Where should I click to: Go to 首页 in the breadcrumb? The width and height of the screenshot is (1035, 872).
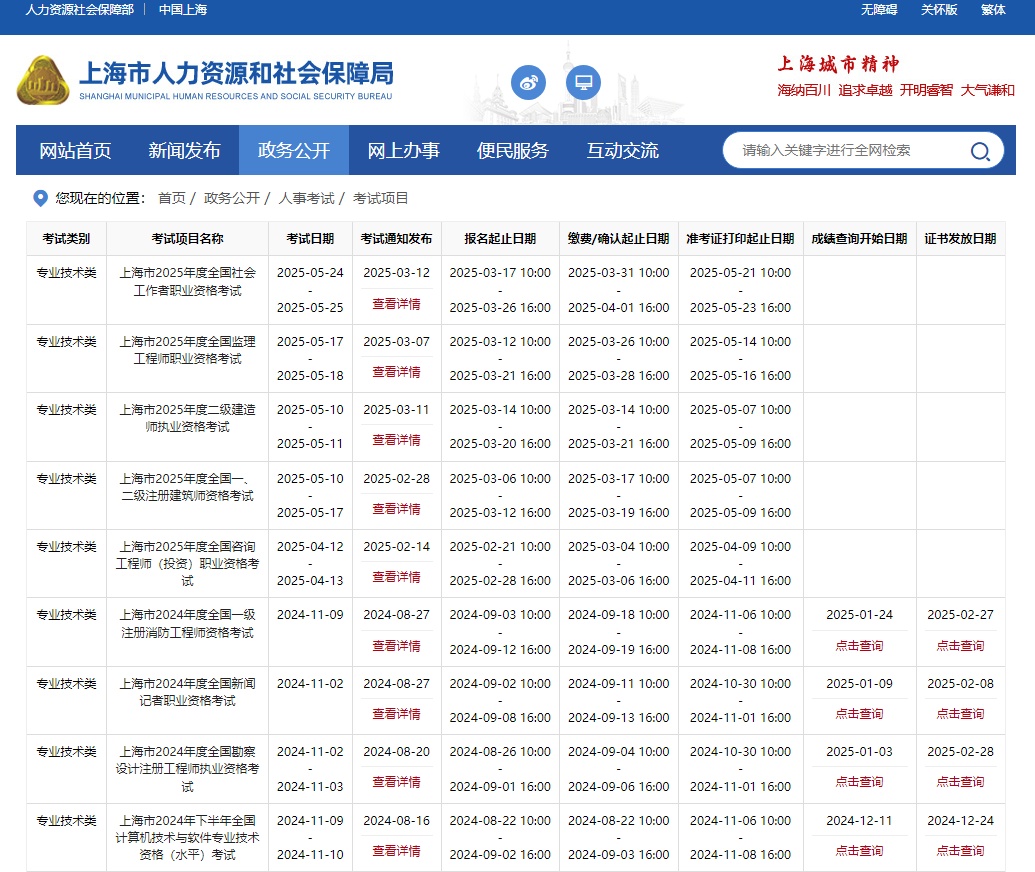[172, 198]
